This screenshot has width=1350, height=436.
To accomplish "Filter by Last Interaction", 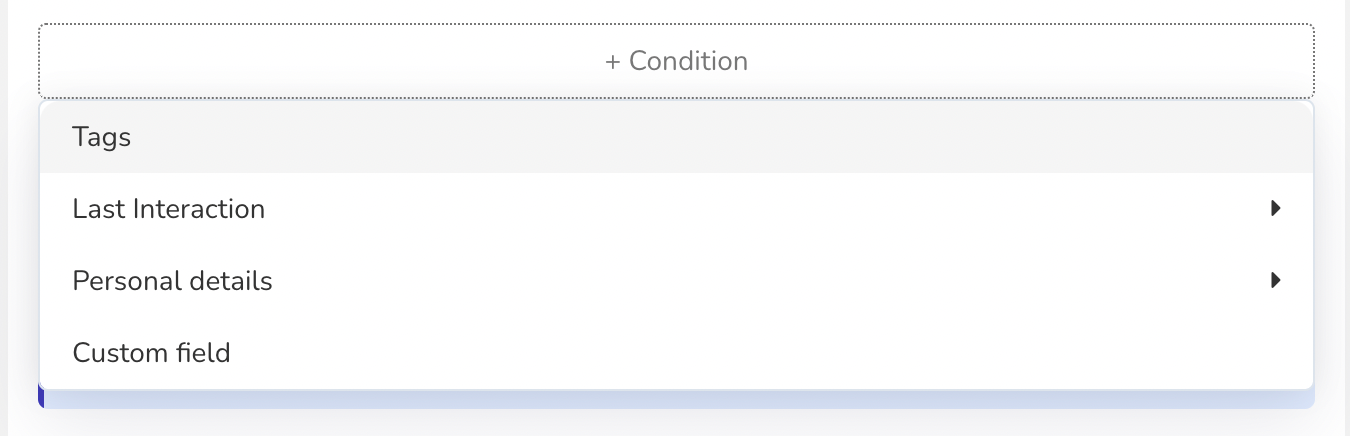I will (676, 209).
